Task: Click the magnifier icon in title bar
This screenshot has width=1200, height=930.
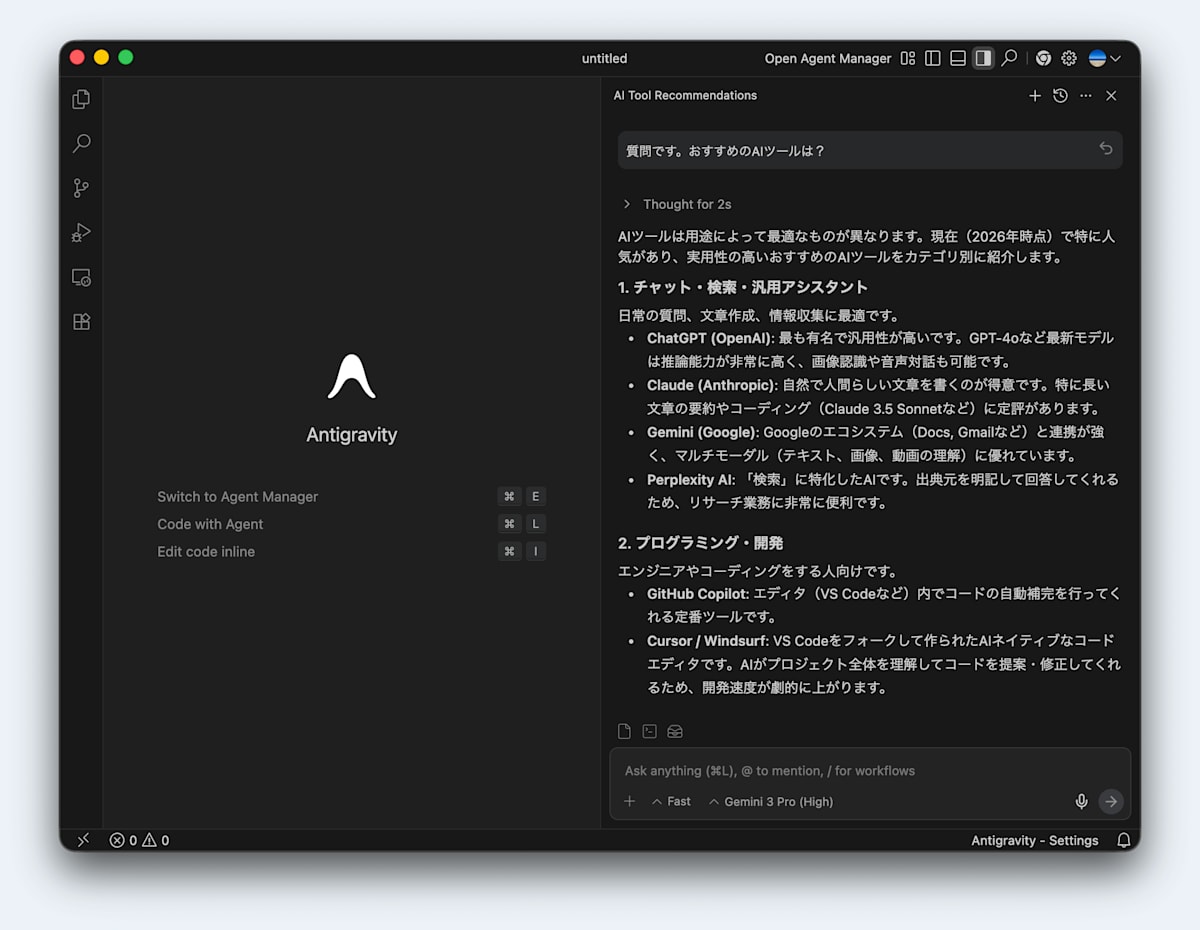Action: click(x=1010, y=58)
